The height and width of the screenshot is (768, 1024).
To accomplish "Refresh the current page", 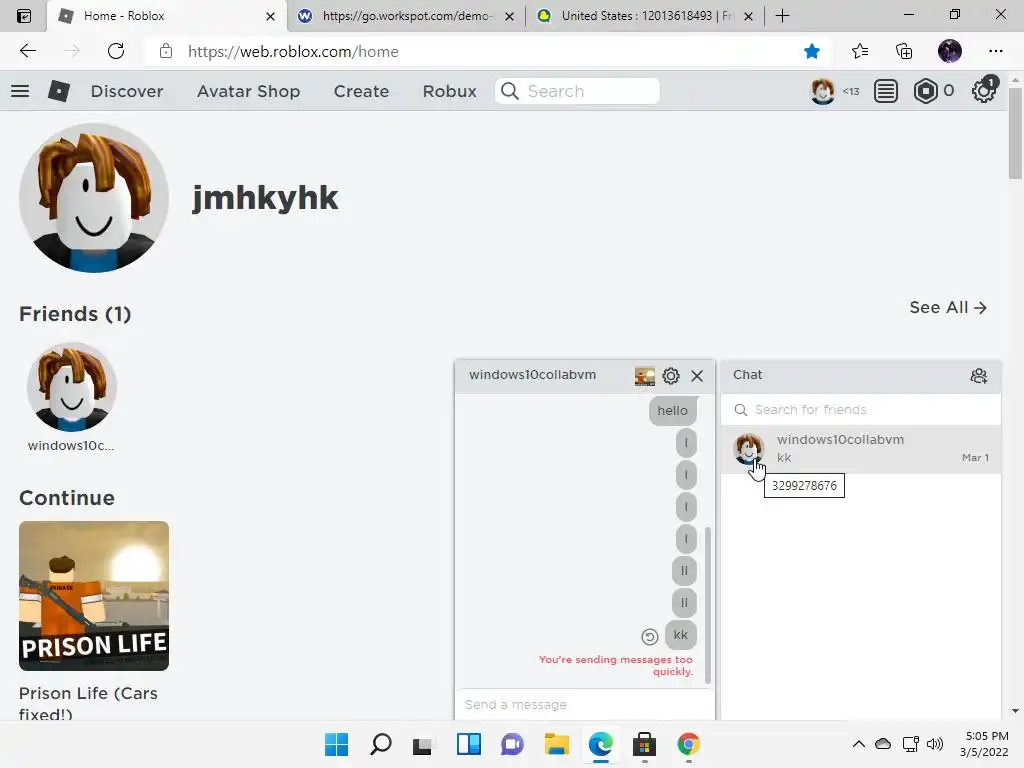I will click(x=116, y=52).
